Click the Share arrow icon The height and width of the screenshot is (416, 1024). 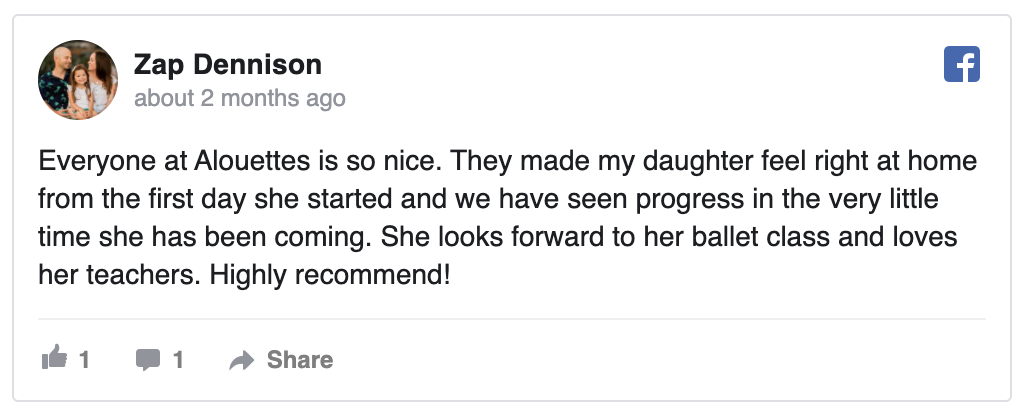click(x=242, y=360)
